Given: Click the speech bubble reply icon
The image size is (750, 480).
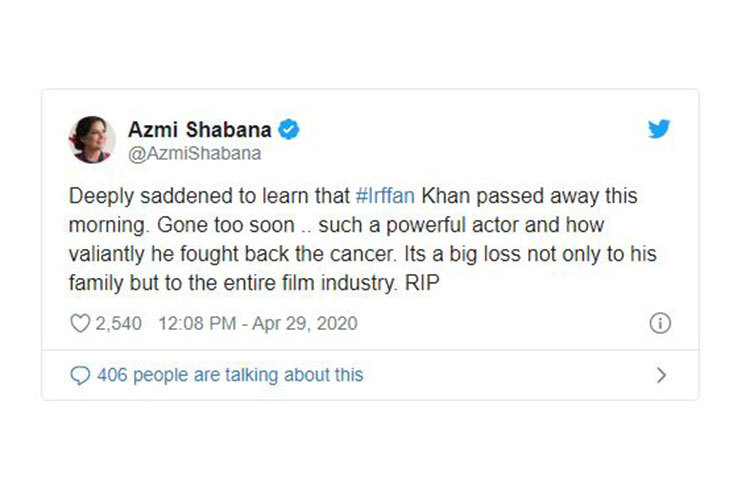Looking at the screenshot, I should click(80, 376).
